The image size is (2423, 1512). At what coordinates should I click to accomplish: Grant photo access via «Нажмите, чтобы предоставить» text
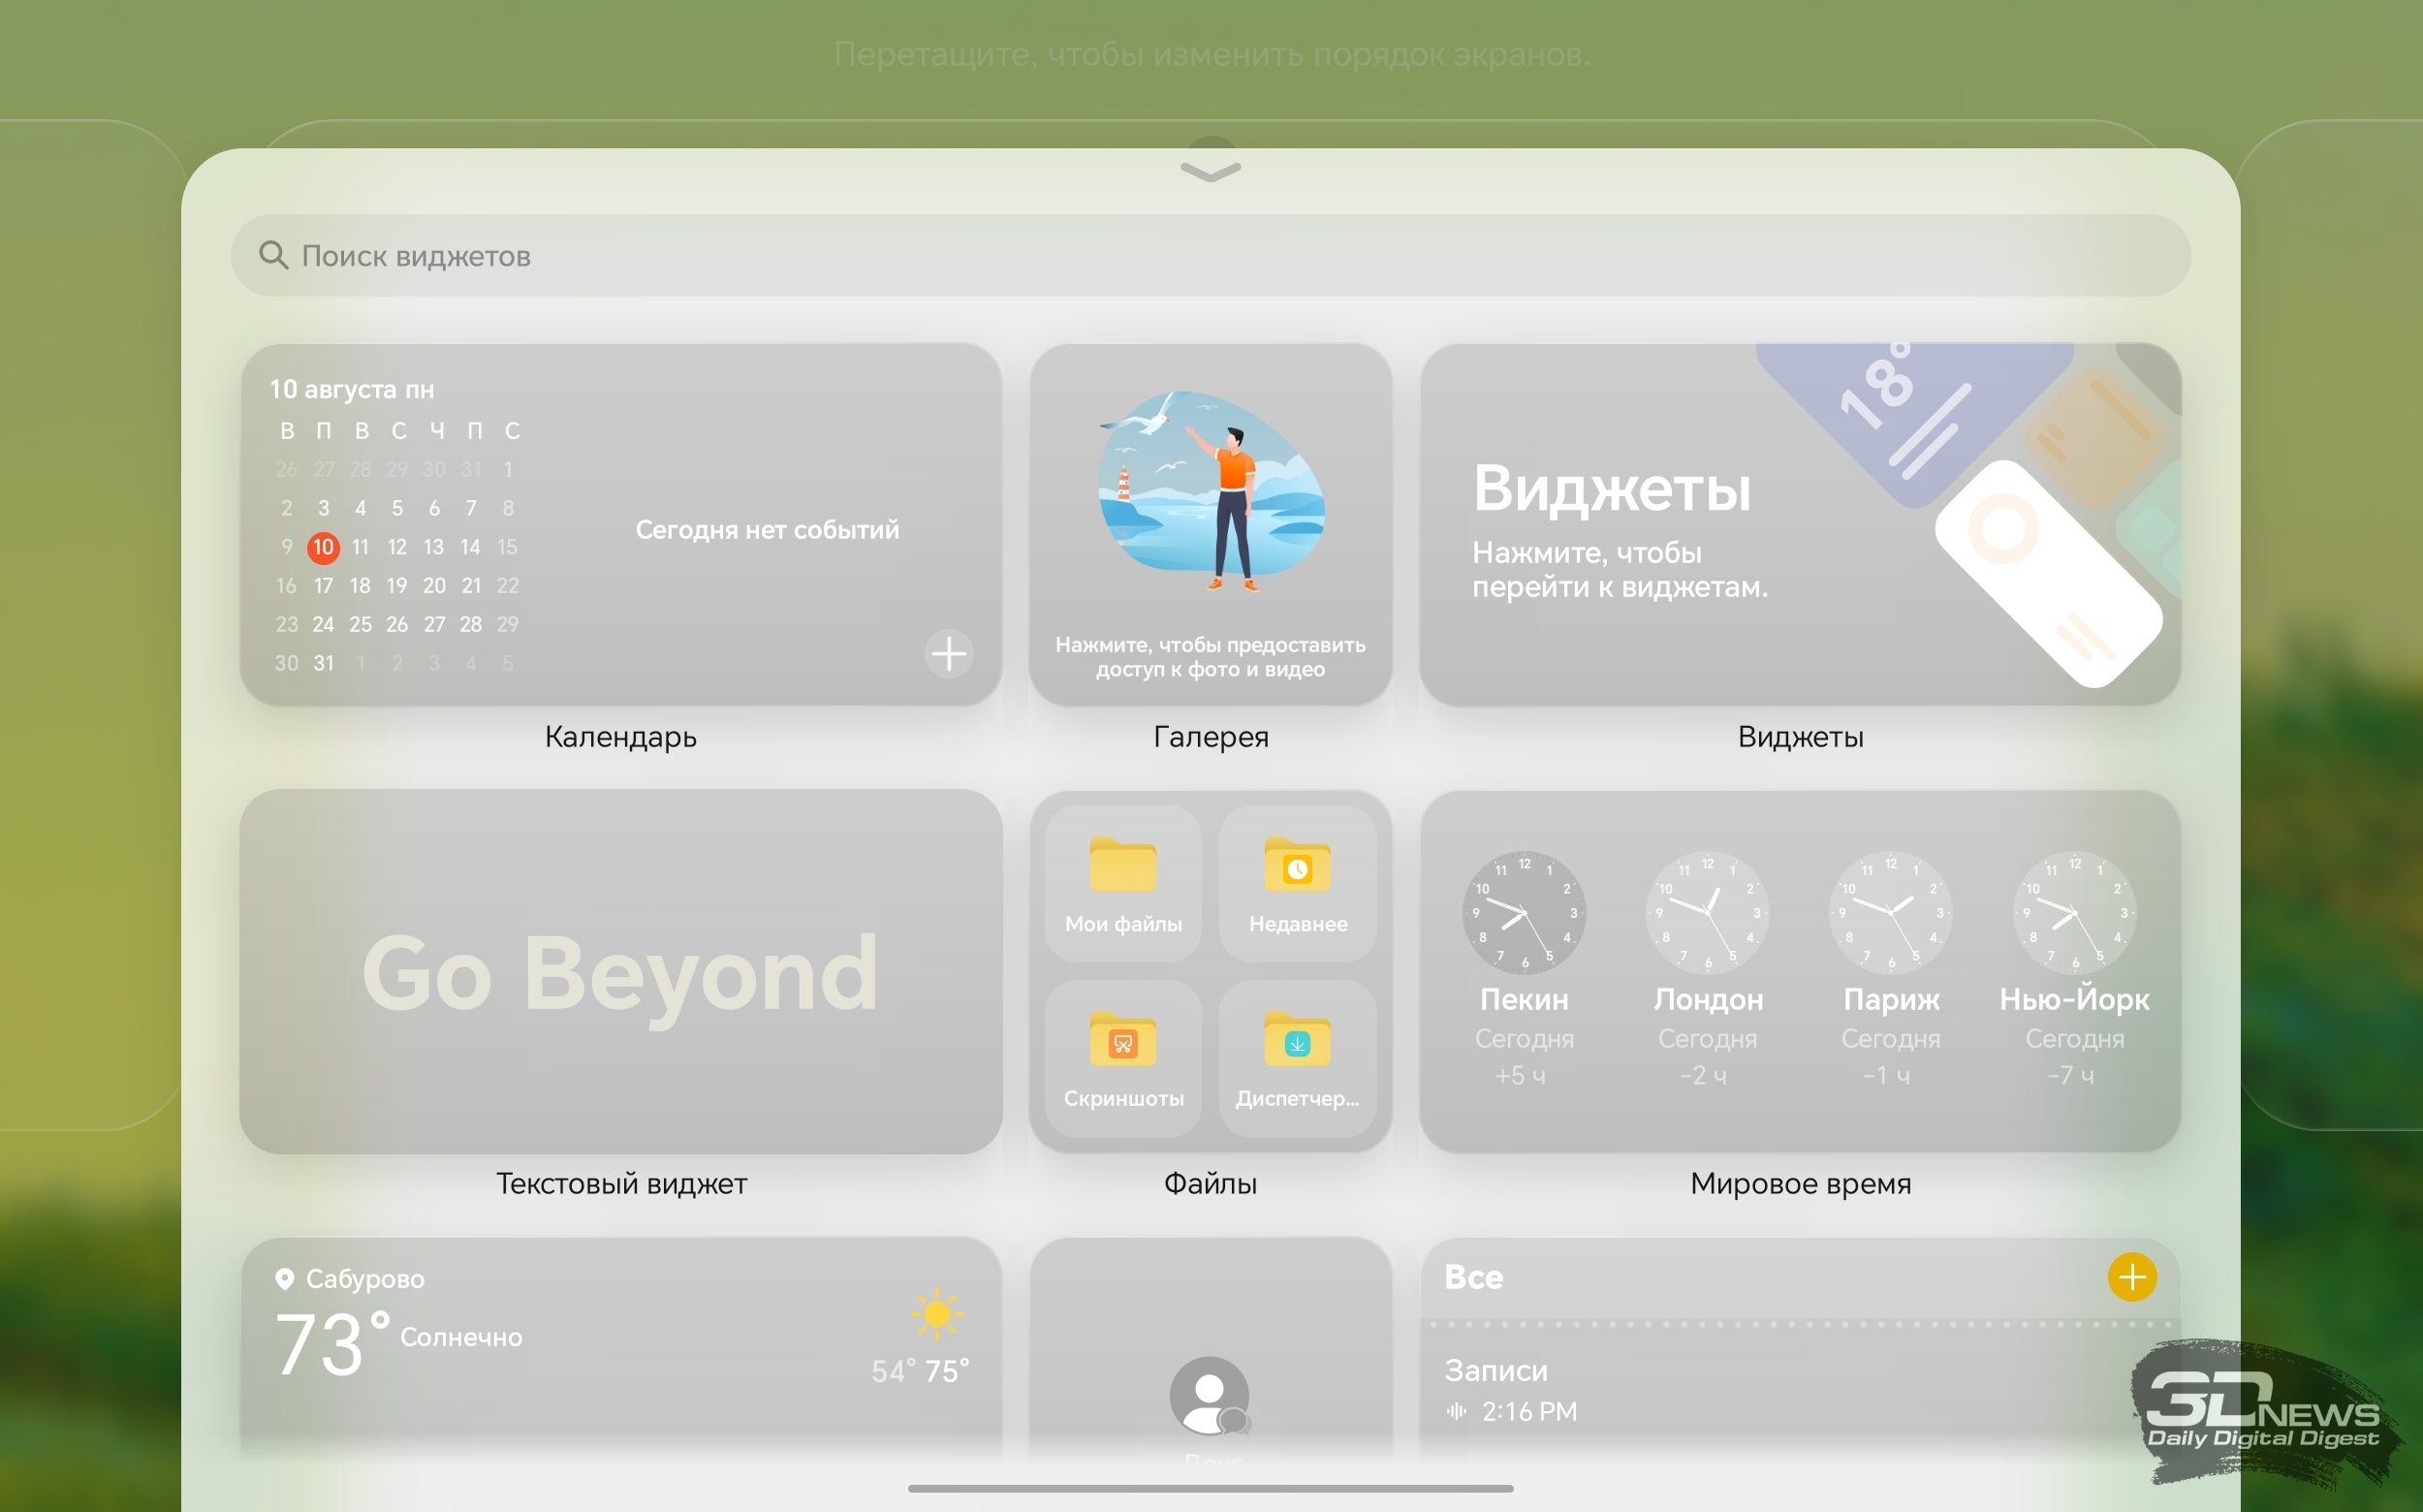(1210, 657)
